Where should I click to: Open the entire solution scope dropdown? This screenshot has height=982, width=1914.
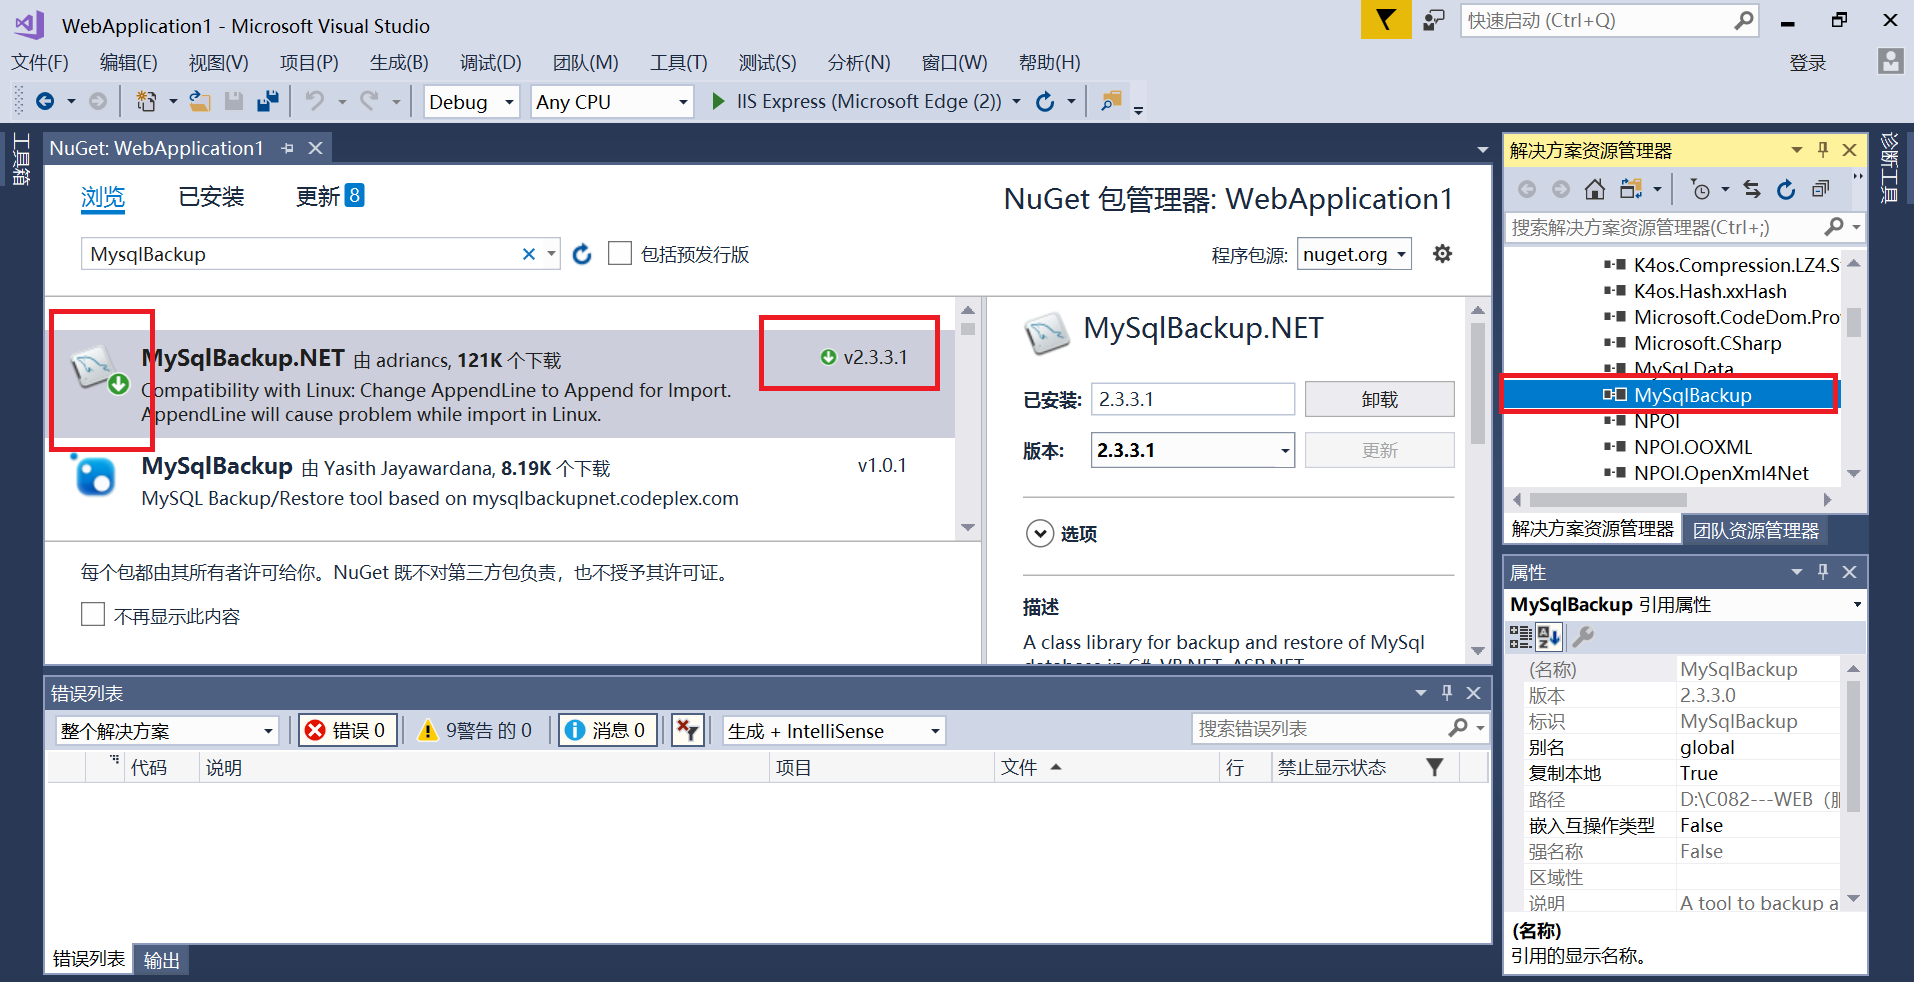(x=167, y=731)
